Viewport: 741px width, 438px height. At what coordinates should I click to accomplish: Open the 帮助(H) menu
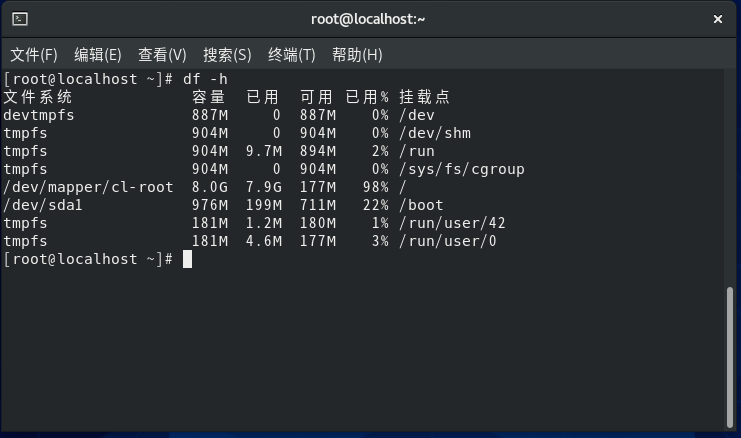pyautogui.click(x=357, y=55)
